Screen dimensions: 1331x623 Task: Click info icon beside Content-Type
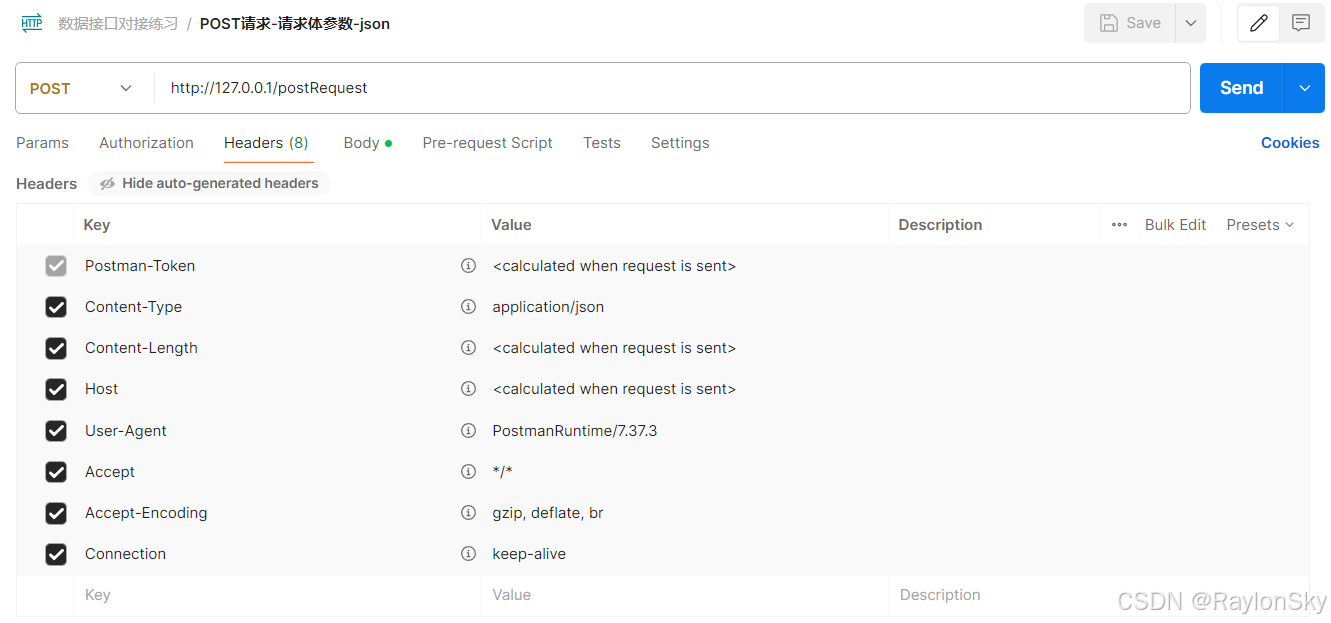click(468, 307)
